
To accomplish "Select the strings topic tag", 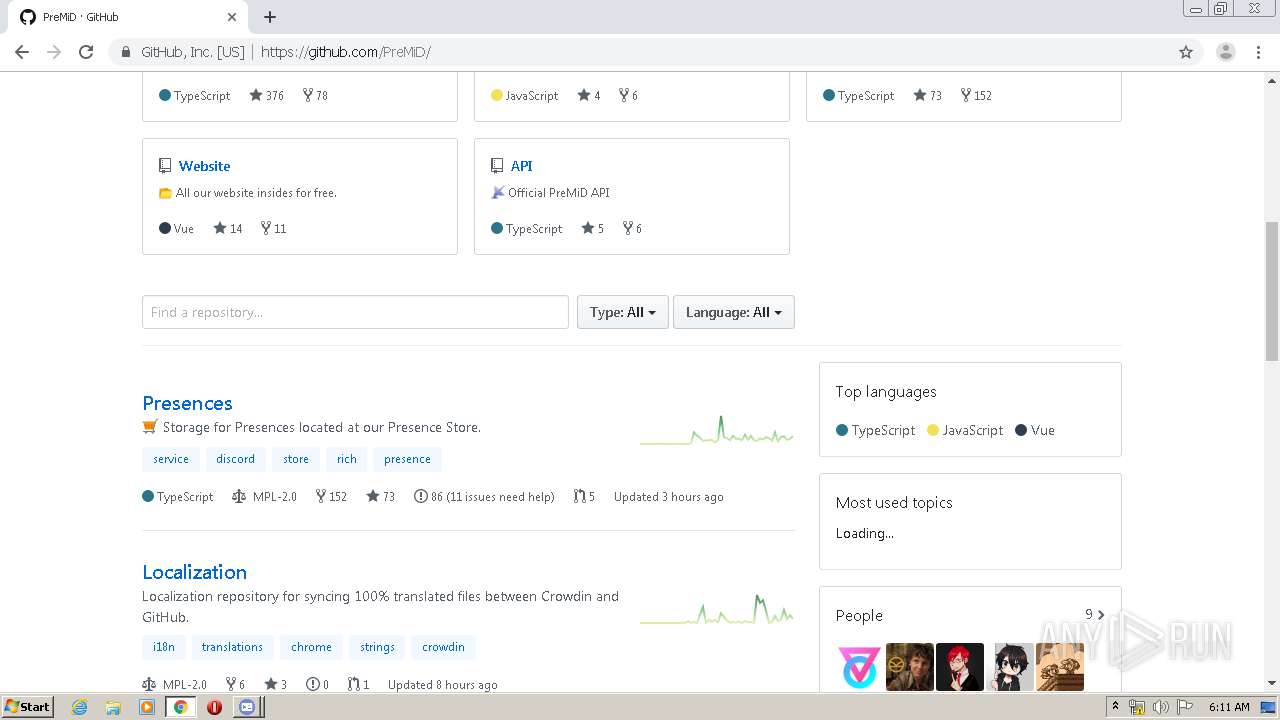I will 377,647.
